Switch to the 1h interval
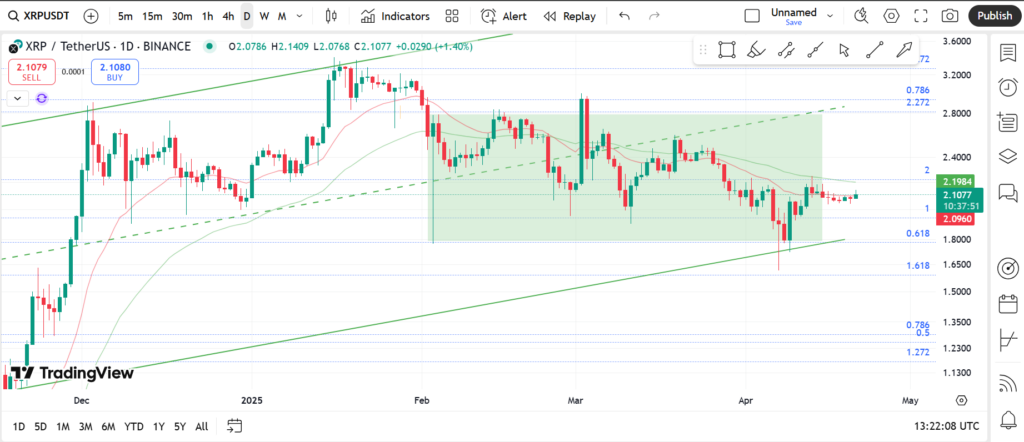Screen dimensions: 1024x442 [x=207, y=16]
